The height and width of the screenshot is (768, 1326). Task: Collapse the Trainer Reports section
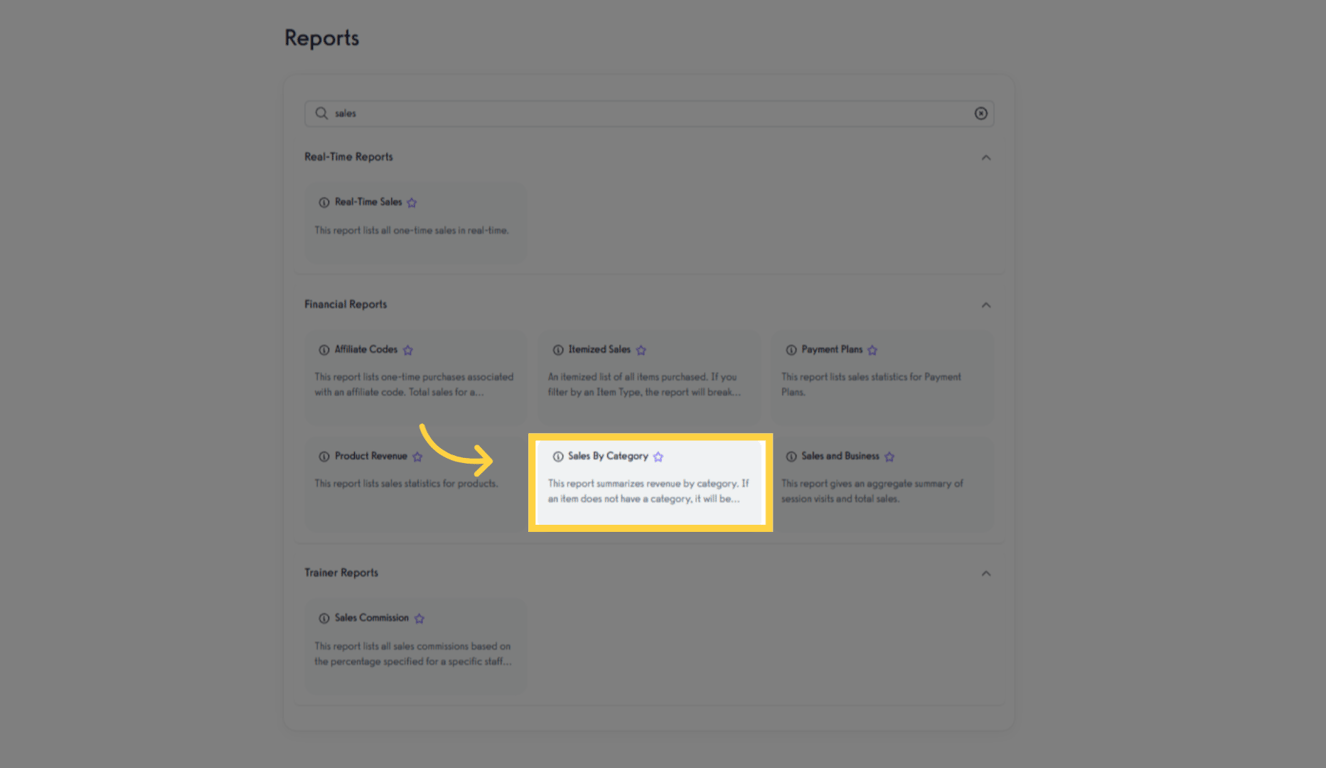pyautogui.click(x=987, y=572)
